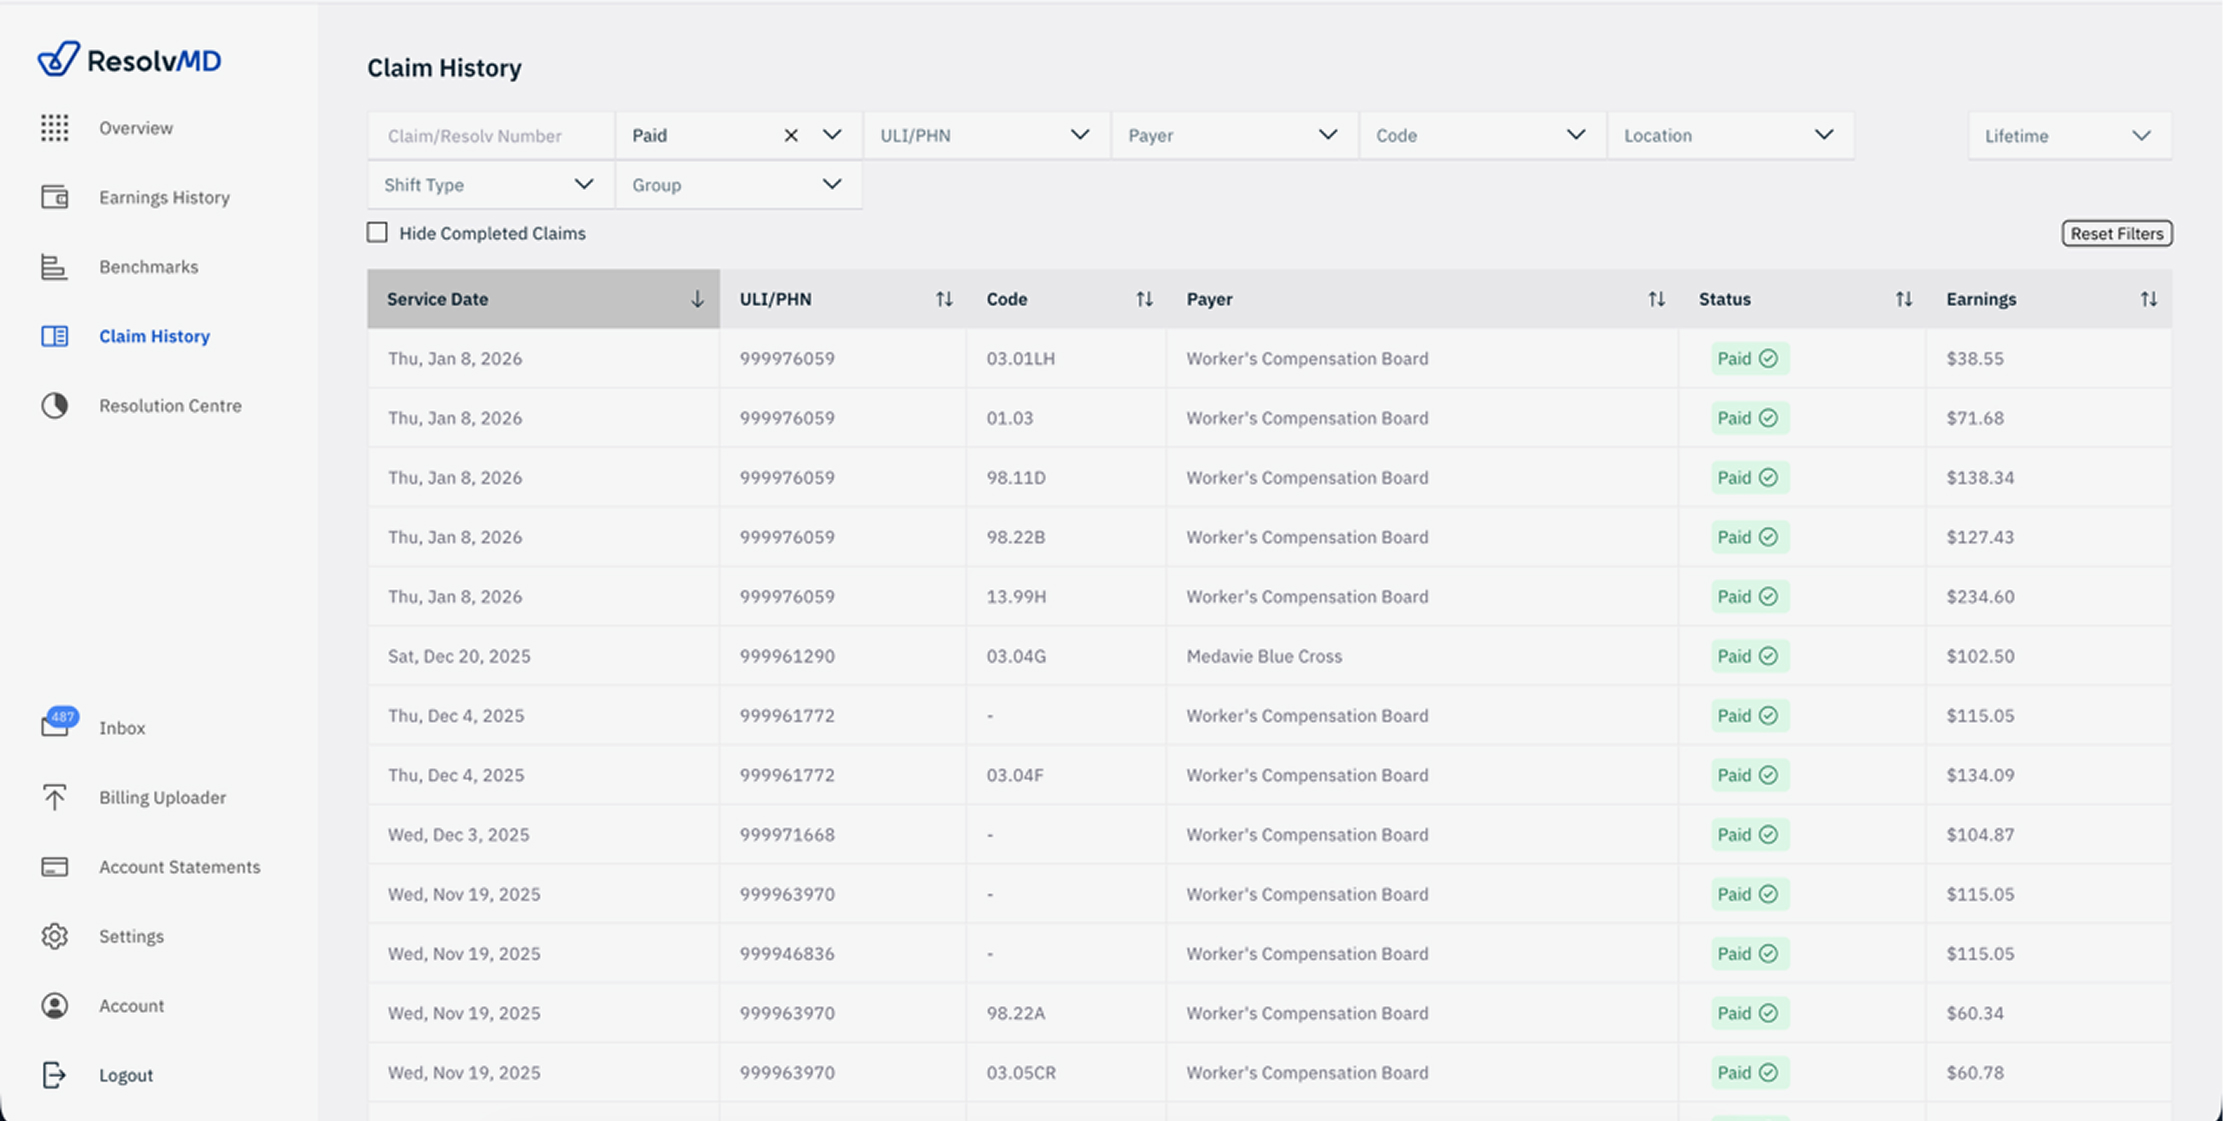Click the Benchmarks chart icon
The width and height of the screenshot is (2223, 1122).
[55, 267]
